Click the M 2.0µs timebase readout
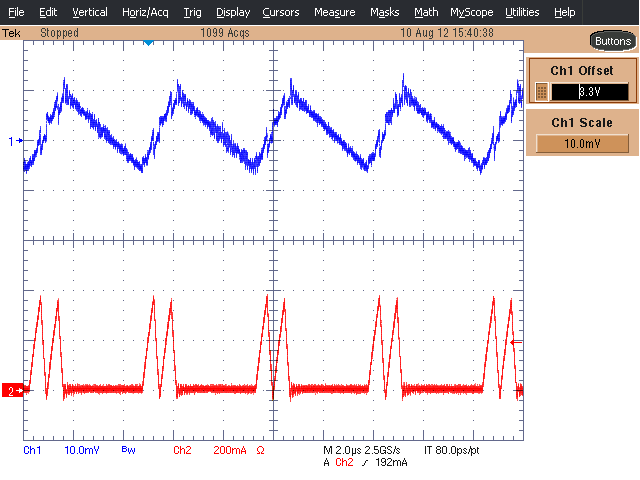Image resolution: width=640 pixels, height=480 pixels. (x=342, y=450)
